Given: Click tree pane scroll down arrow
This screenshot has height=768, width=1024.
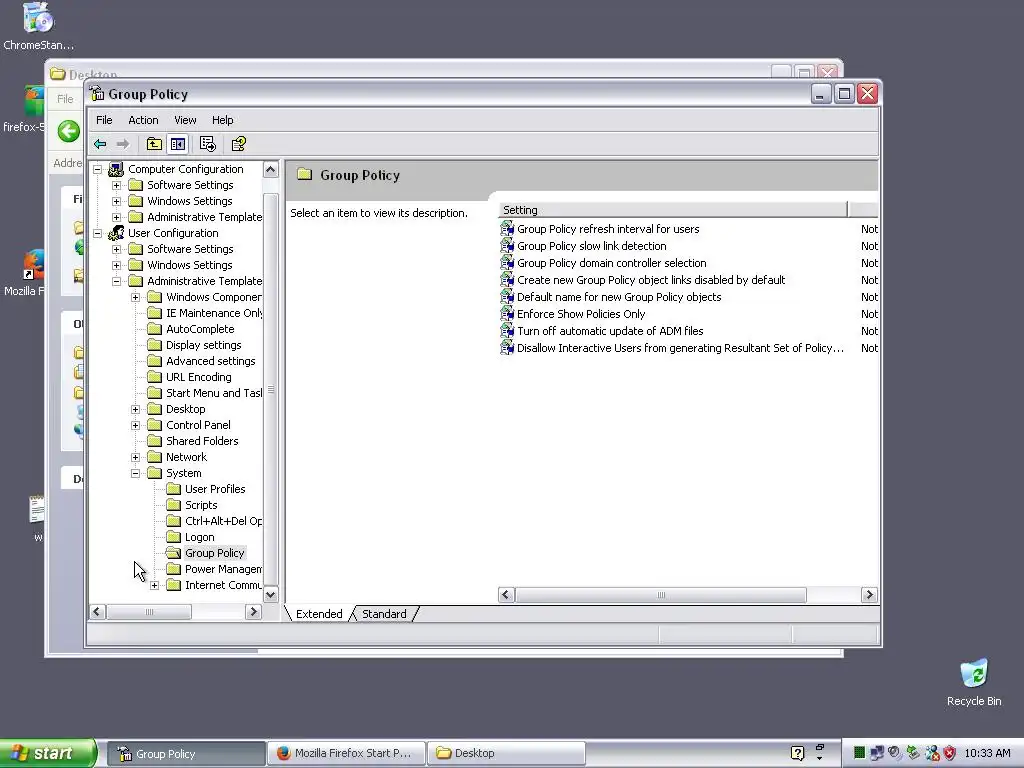Looking at the screenshot, I should coord(270,595).
